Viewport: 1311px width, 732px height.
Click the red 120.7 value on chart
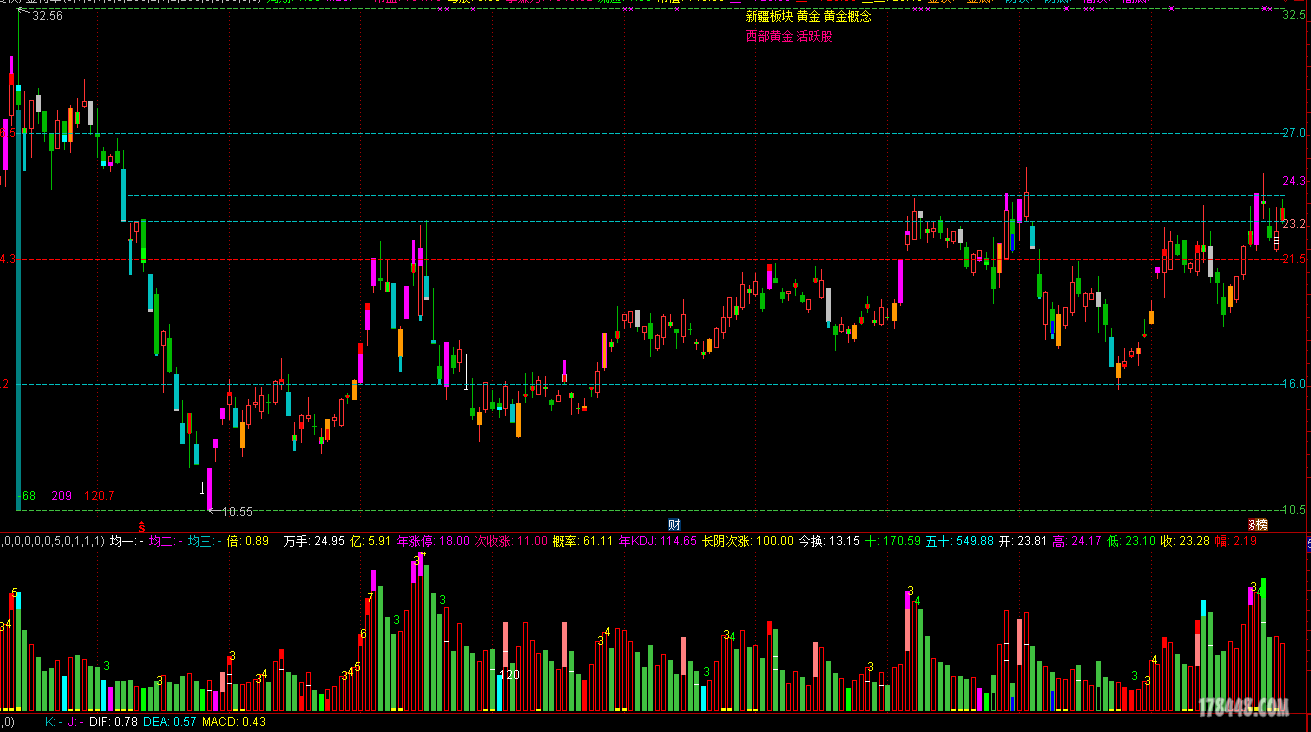coord(99,495)
